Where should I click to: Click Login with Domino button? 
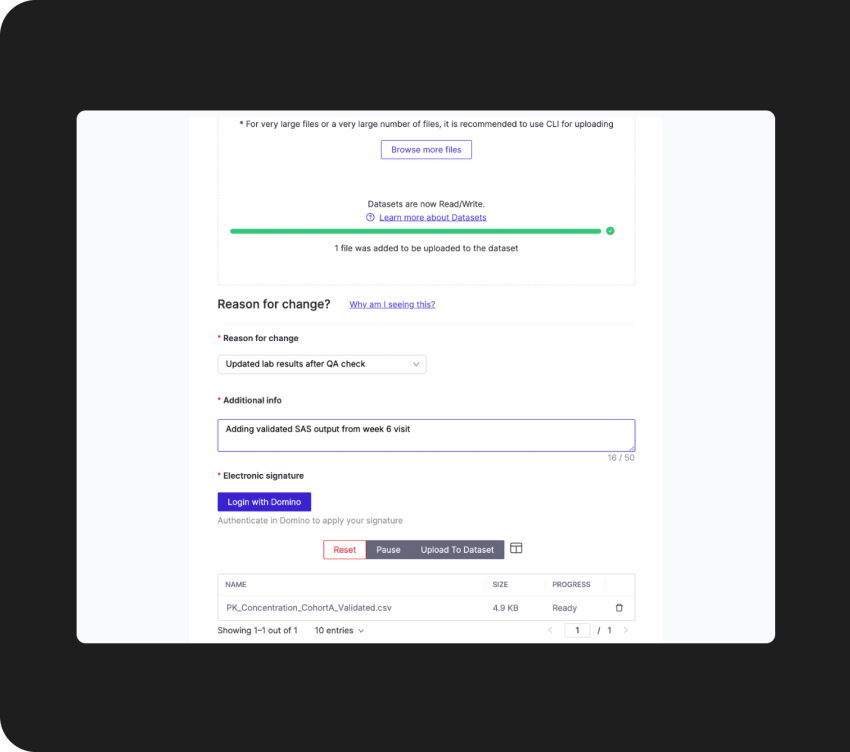click(x=264, y=502)
